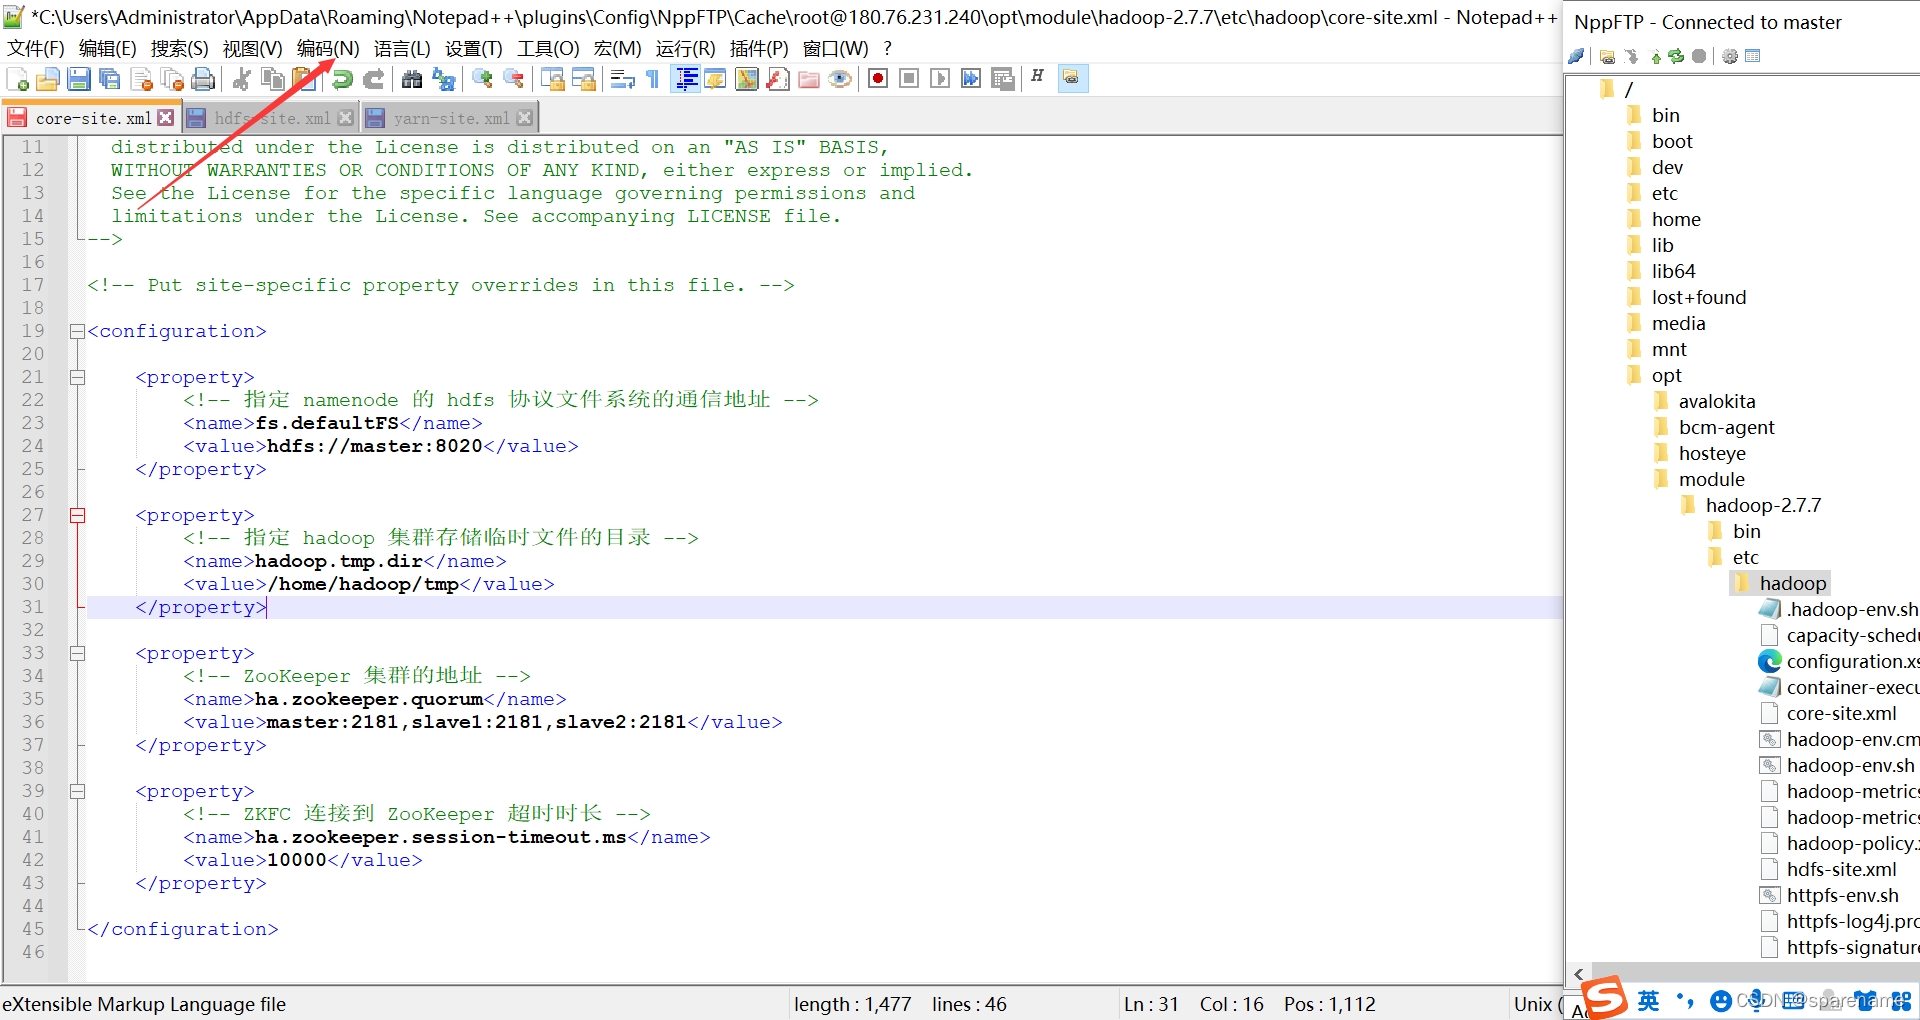Open the 文件(F) file menu

pos(36,49)
